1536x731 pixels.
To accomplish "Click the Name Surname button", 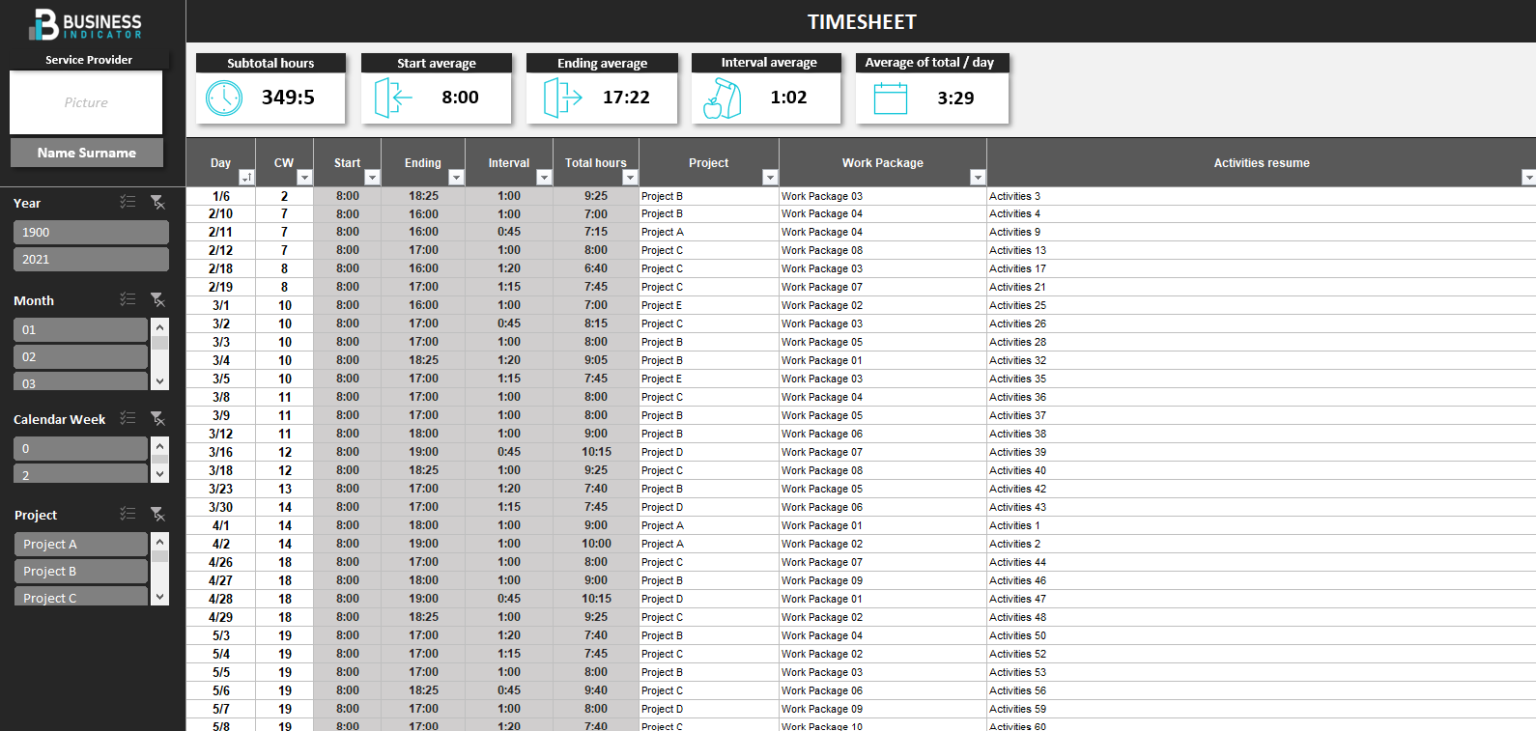I will [x=86, y=152].
